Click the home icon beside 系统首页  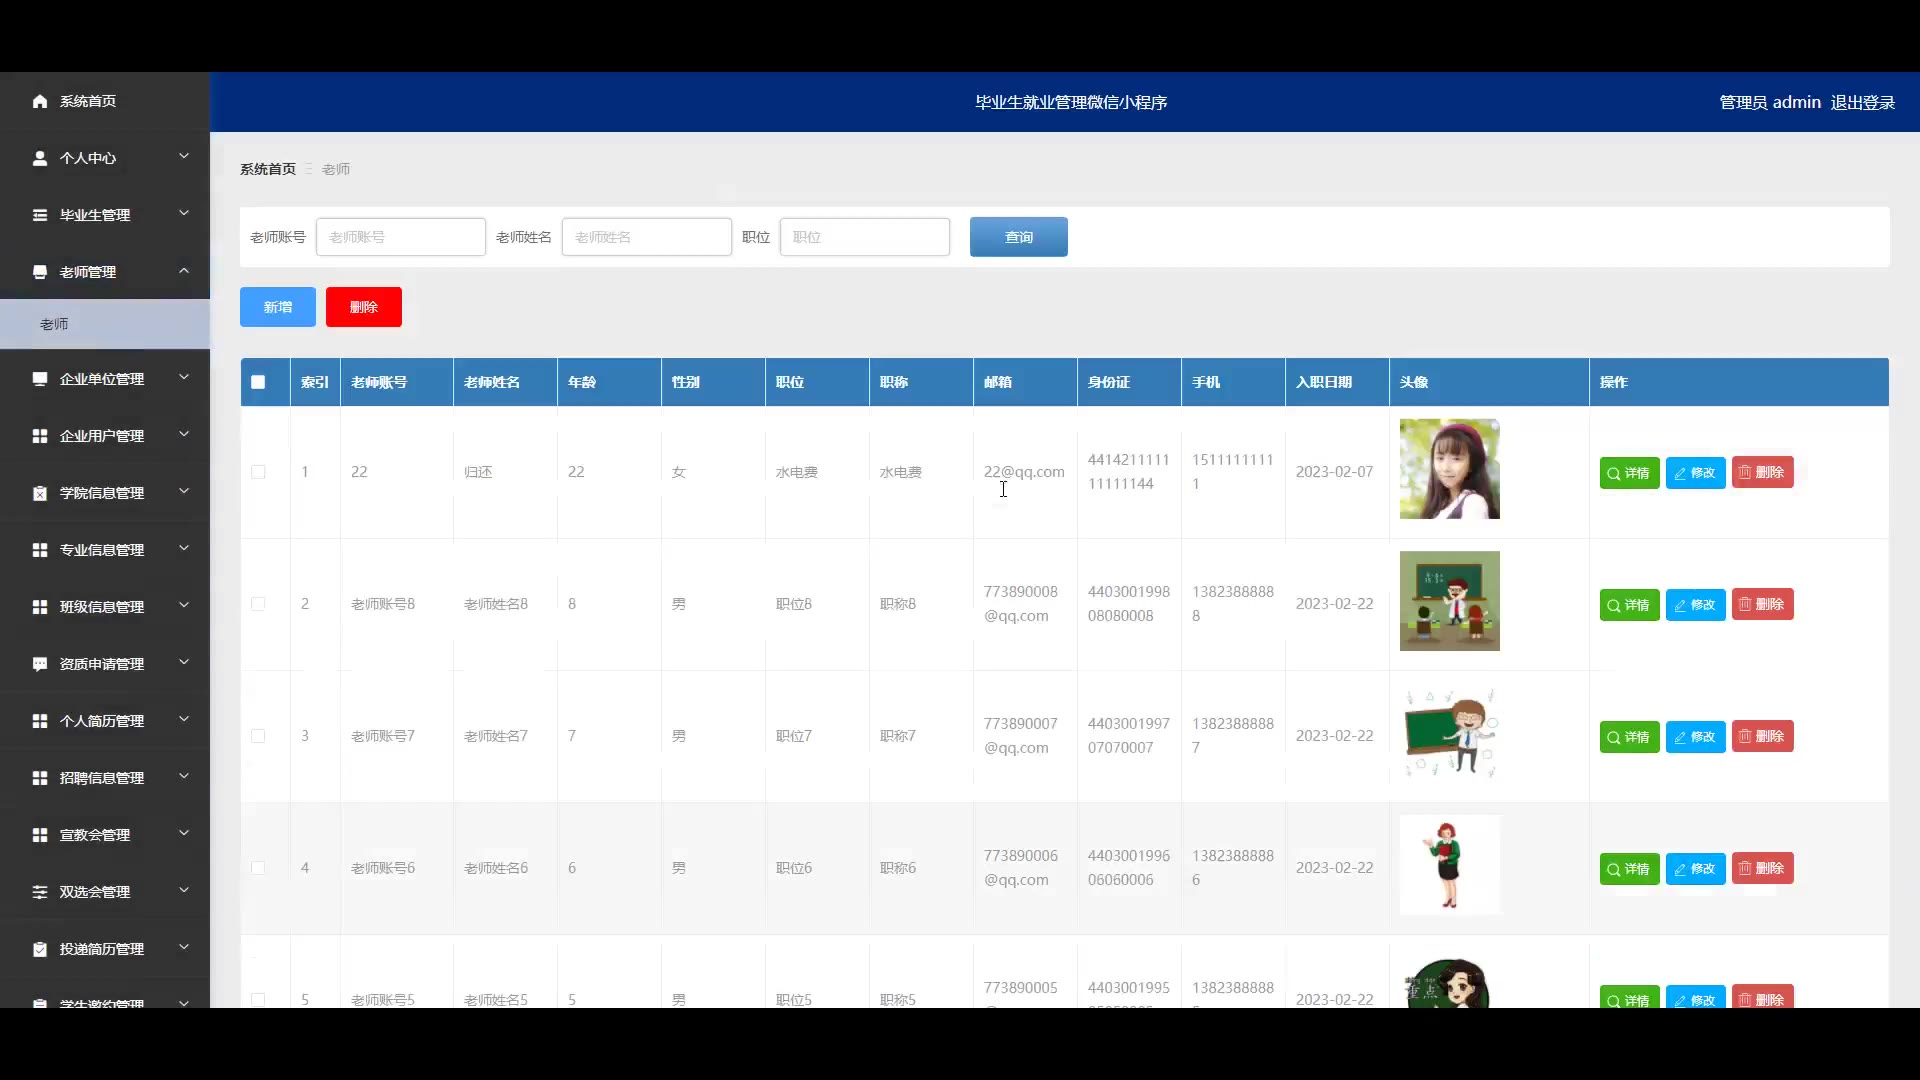pyautogui.click(x=40, y=101)
